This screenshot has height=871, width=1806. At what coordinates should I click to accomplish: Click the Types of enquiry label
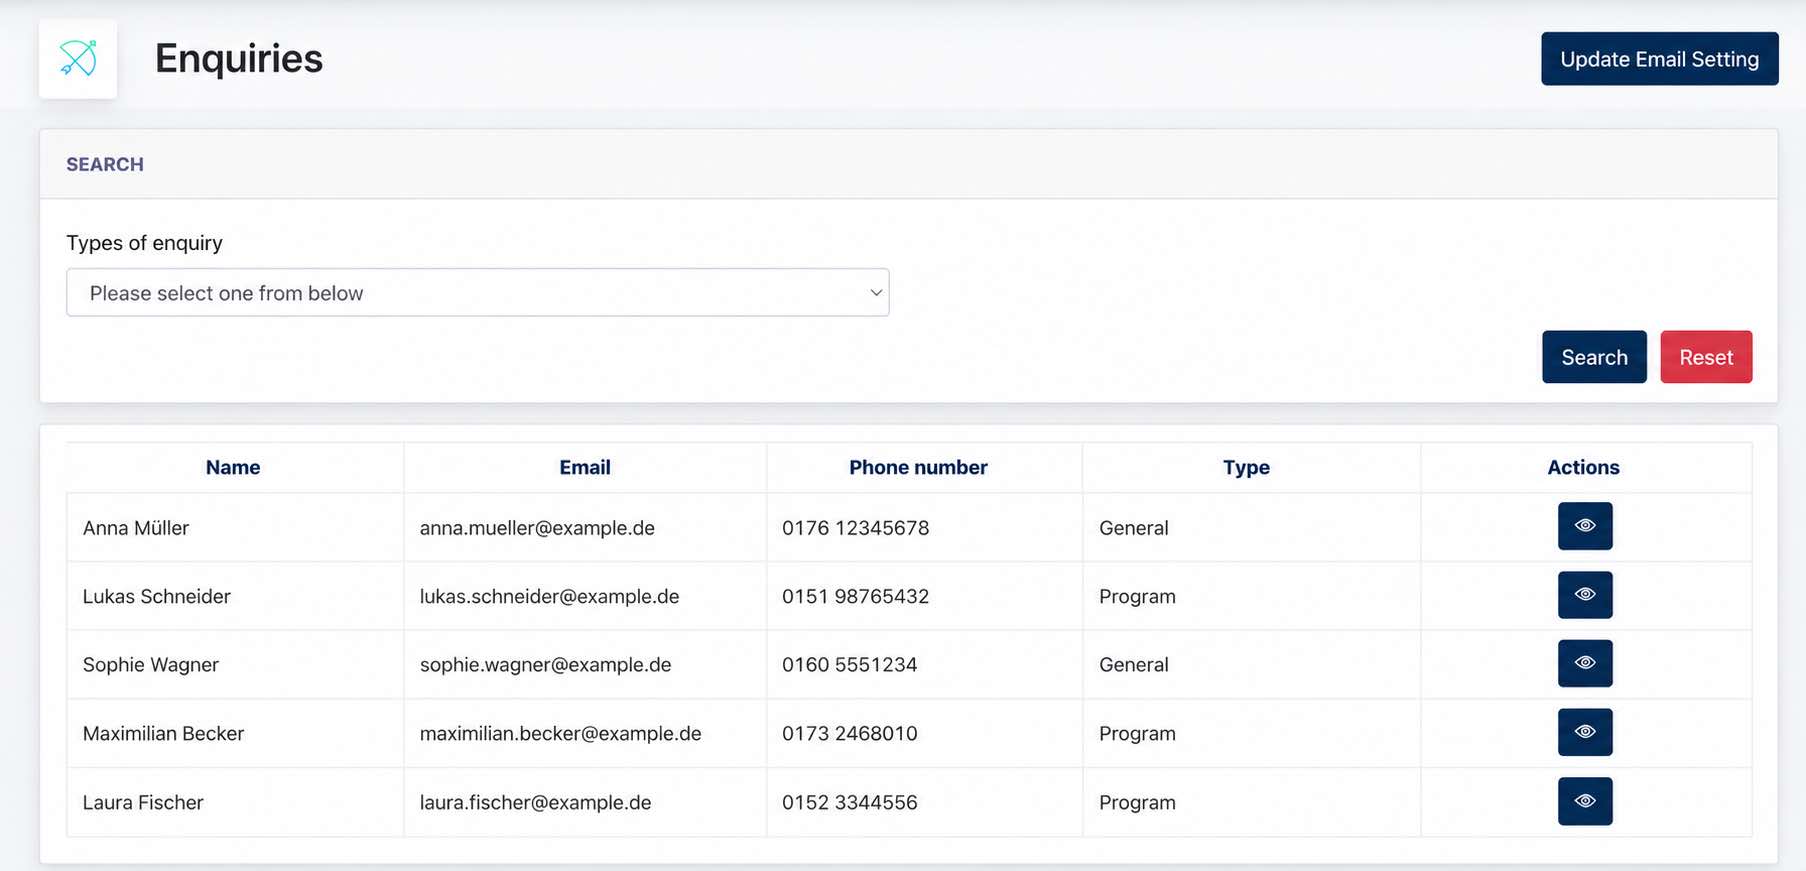[x=144, y=243]
